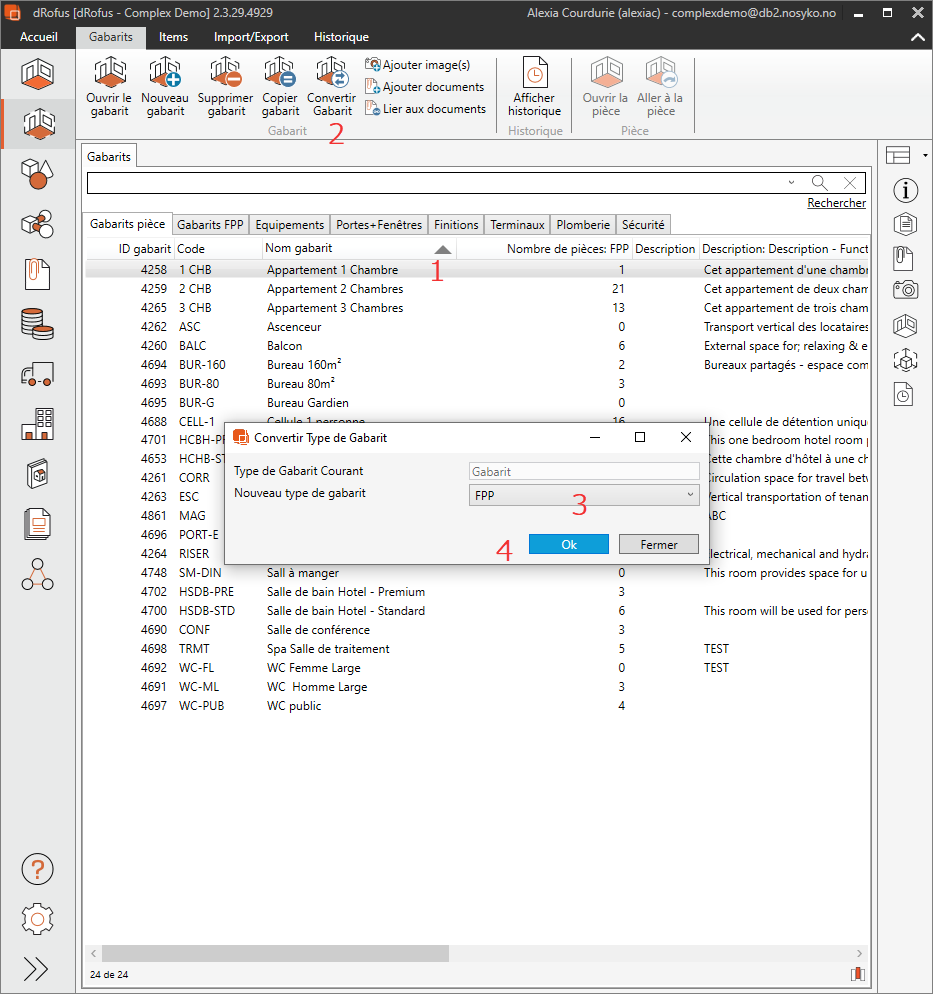Switch to the Items ribbon tab
The width and height of the screenshot is (933, 994).
click(x=173, y=37)
